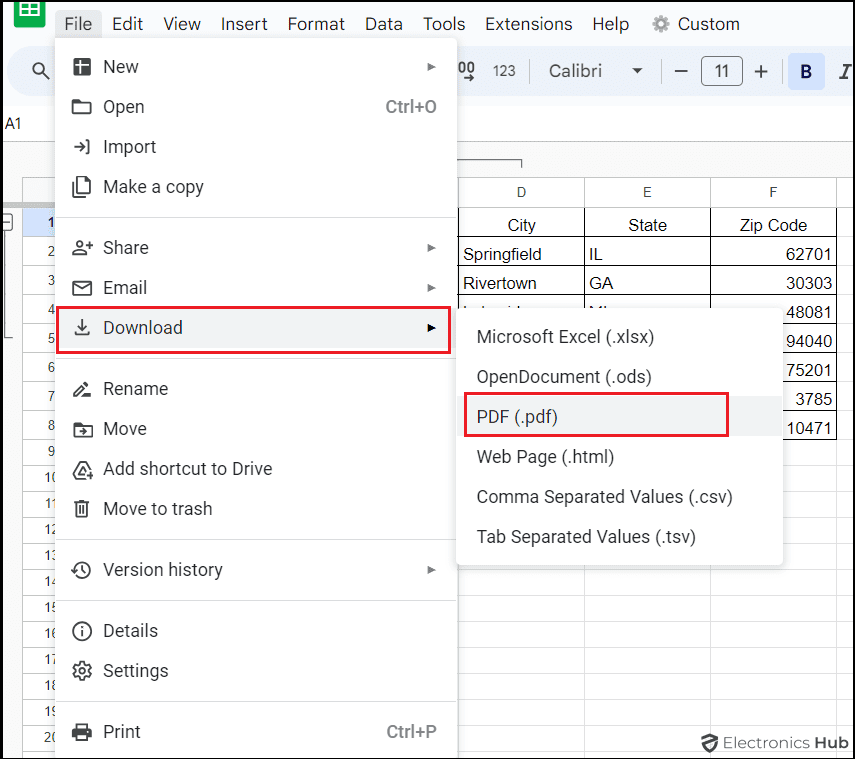Open the search icon in the toolbar
The height and width of the screenshot is (759, 855).
pos(40,71)
